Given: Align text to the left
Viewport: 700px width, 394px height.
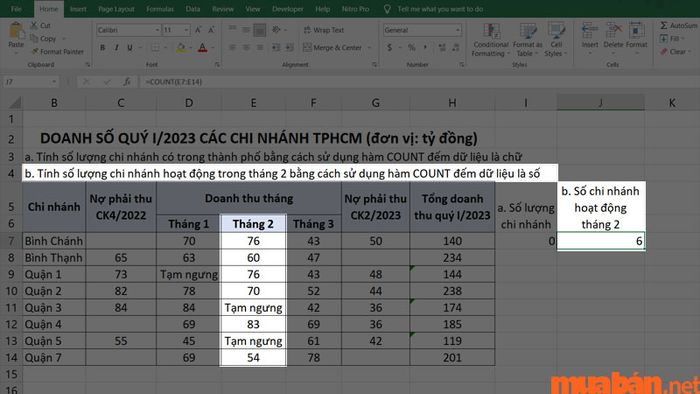Looking at the screenshot, I should (x=233, y=47).
